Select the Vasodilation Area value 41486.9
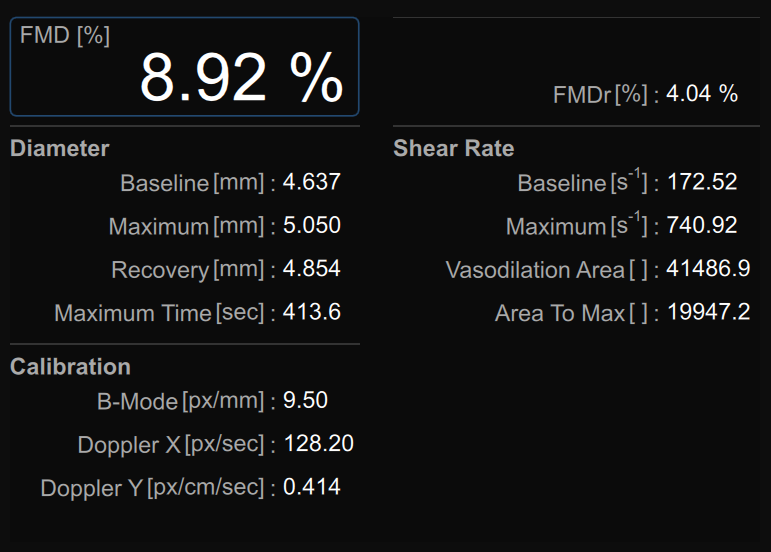The height and width of the screenshot is (552, 771). 708,269
